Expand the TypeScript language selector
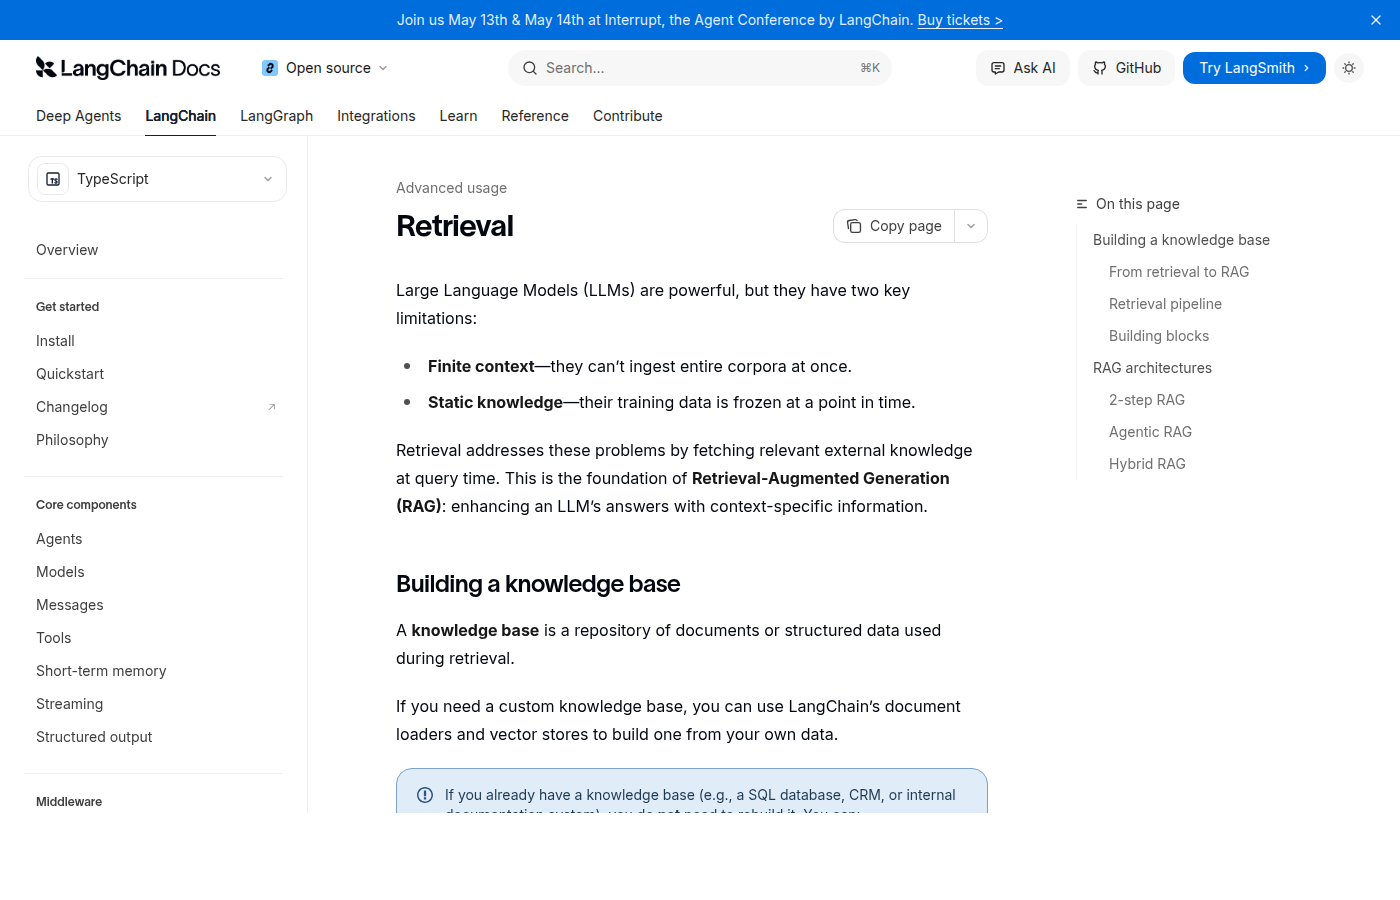 (157, 179)
